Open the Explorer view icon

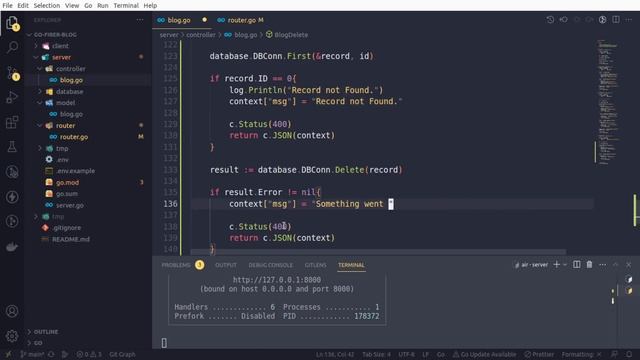12,23
